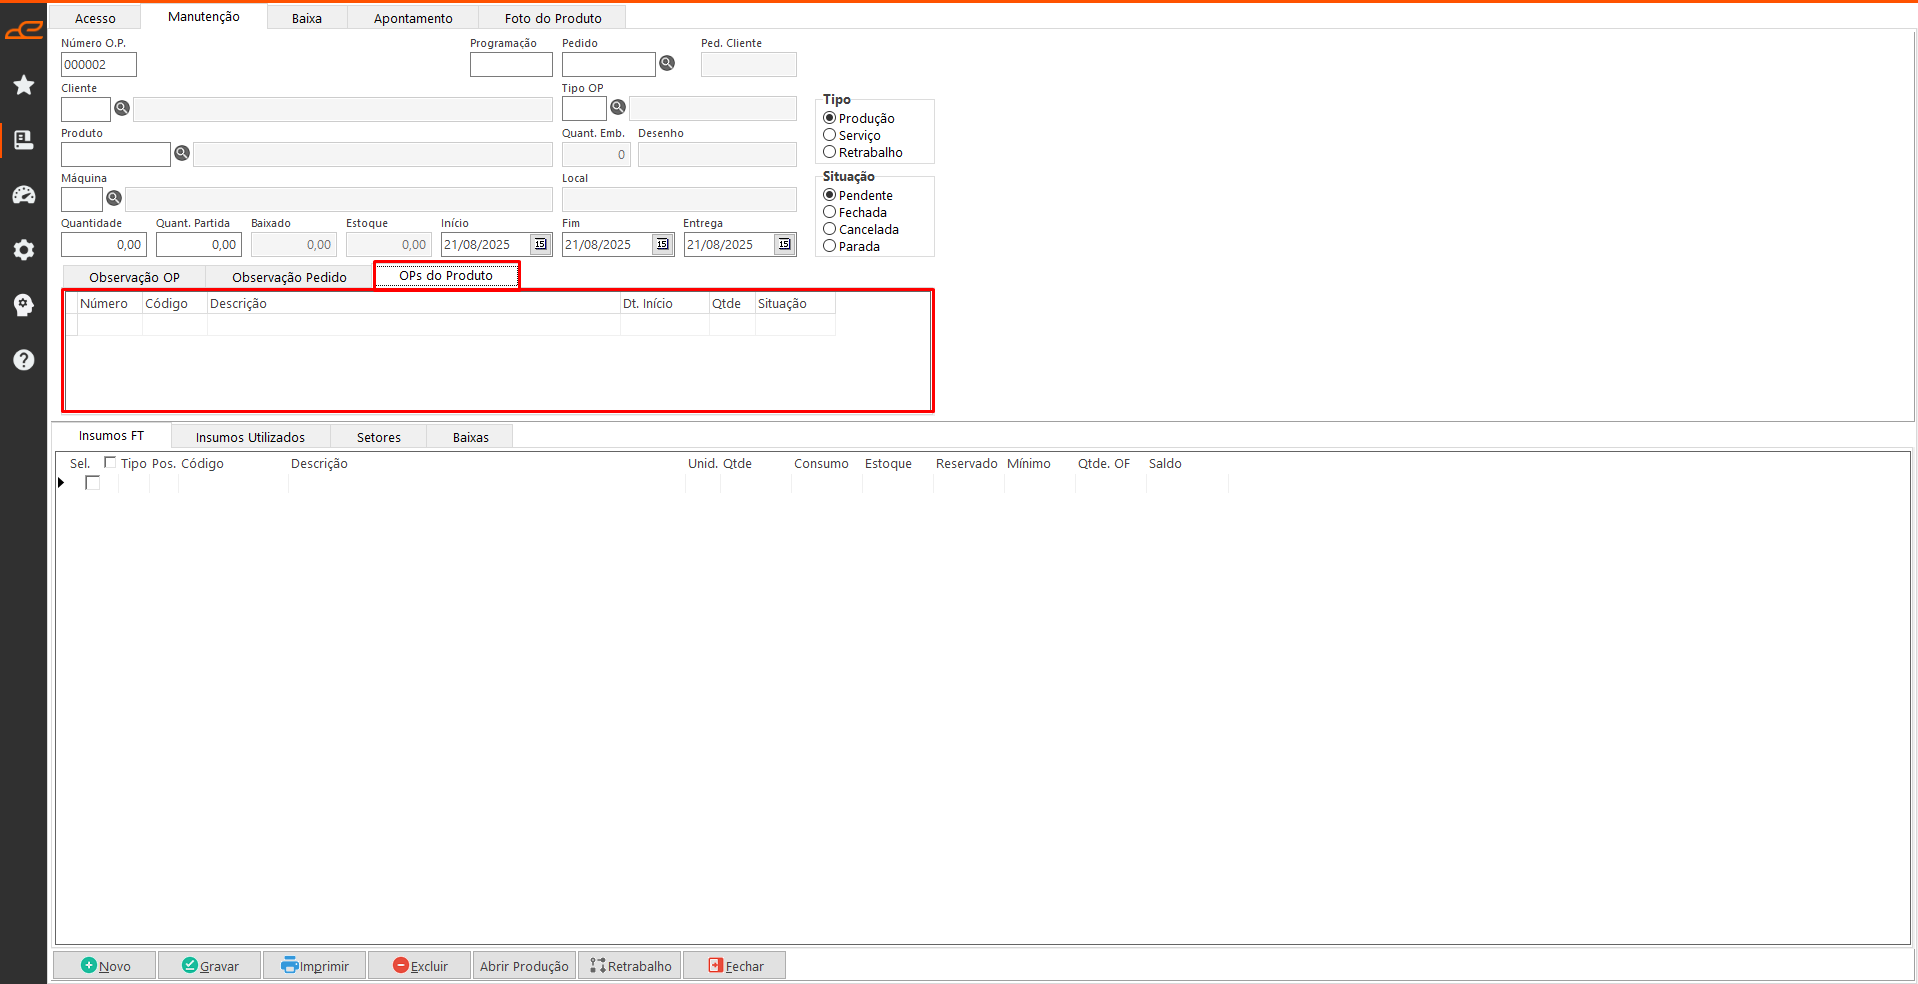This screenshot has height=984, width=1918.
Task: Click the search icon next to Cliente field
Action: pos(122,108)
